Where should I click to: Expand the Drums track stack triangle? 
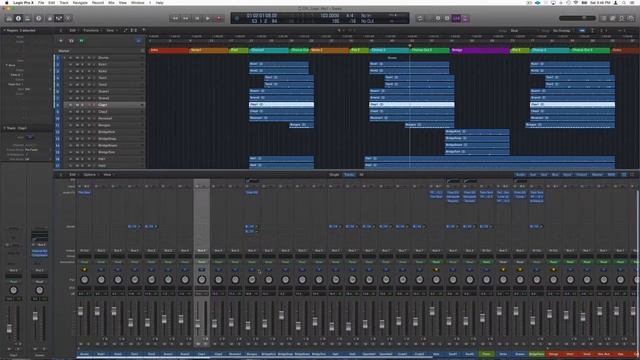[65, 58]
